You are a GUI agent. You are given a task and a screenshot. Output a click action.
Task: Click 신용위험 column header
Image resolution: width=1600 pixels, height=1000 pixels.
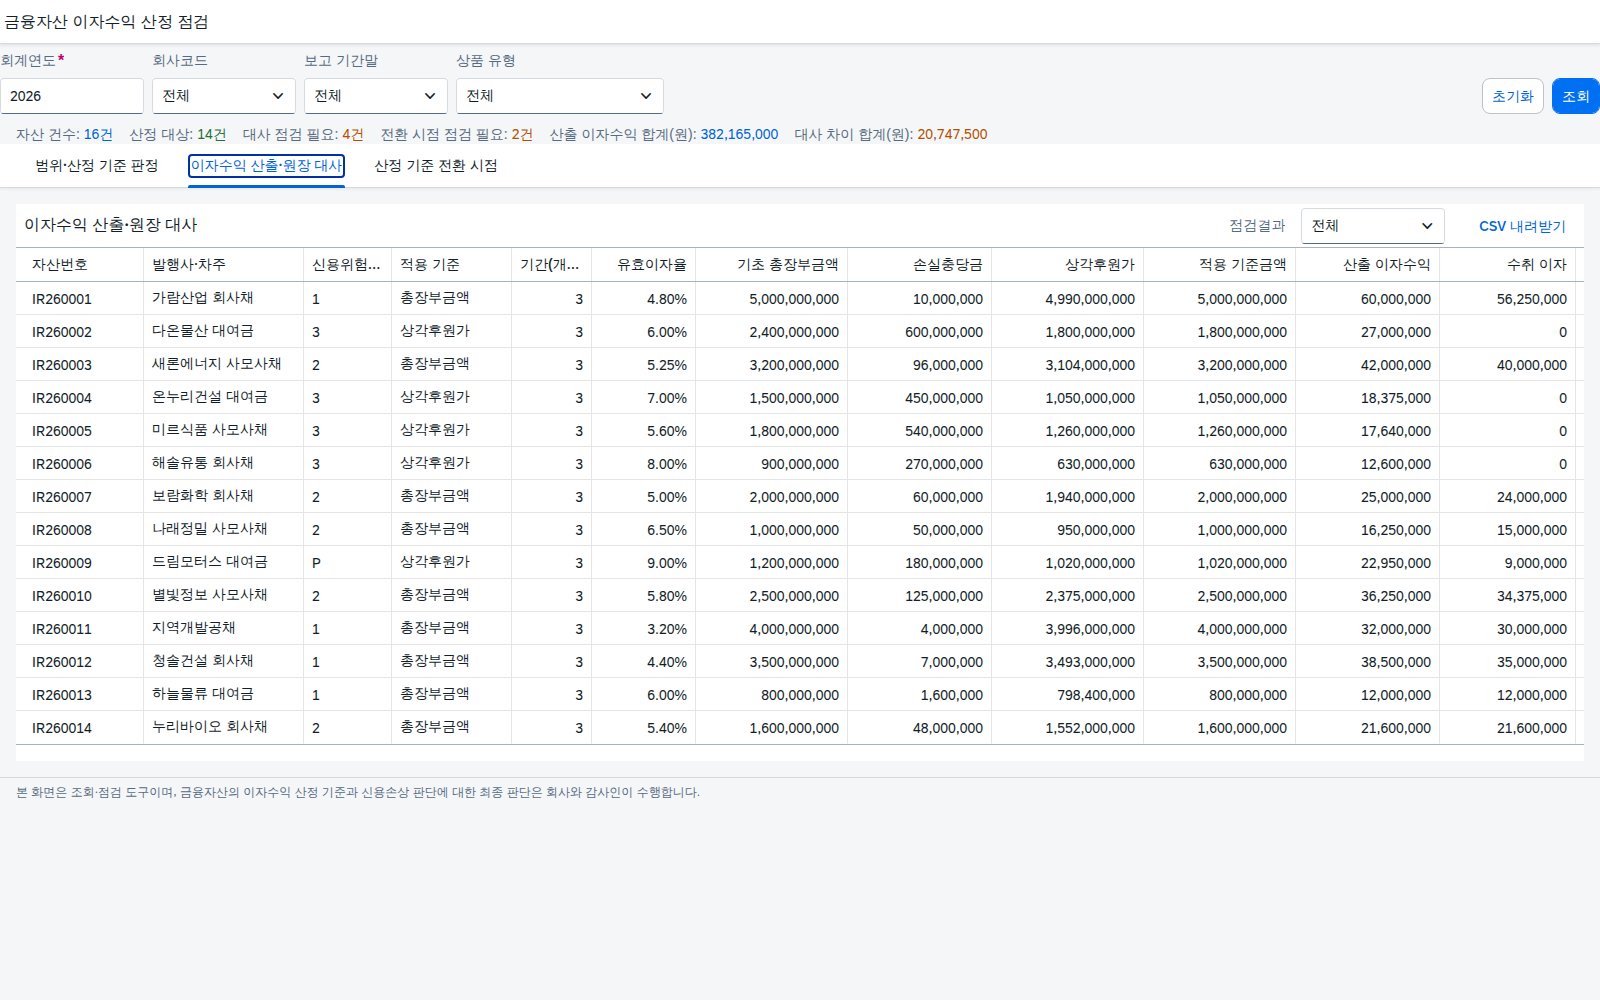348,265
